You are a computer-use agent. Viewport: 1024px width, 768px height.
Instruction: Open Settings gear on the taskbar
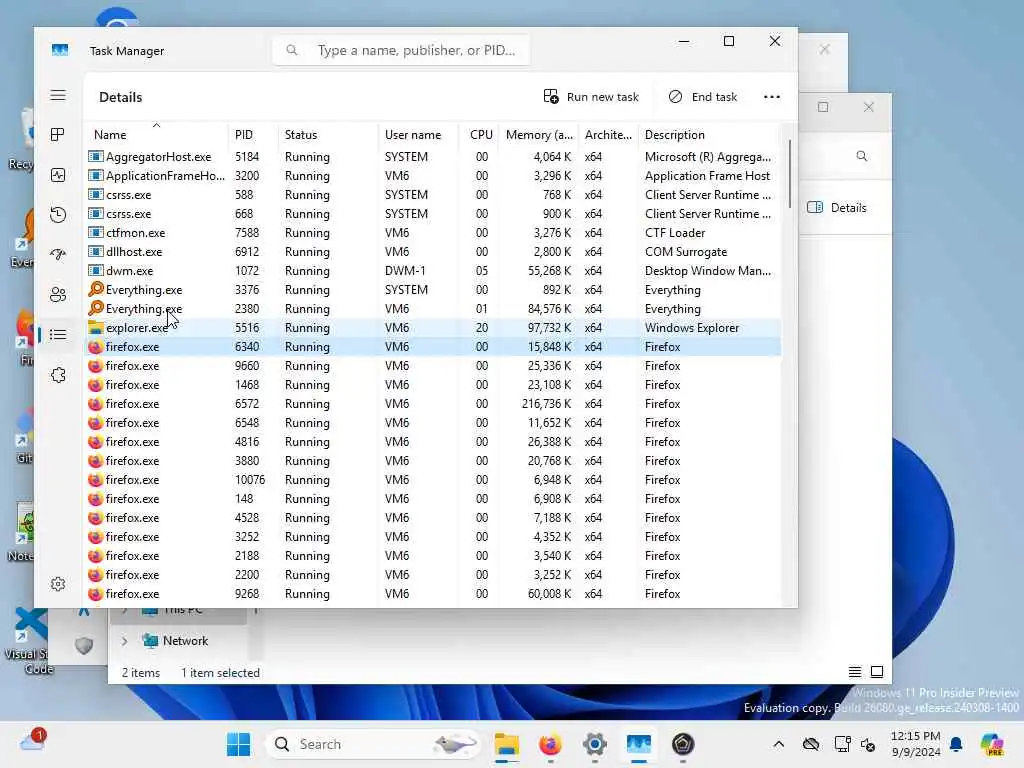[x=595, y=744]
